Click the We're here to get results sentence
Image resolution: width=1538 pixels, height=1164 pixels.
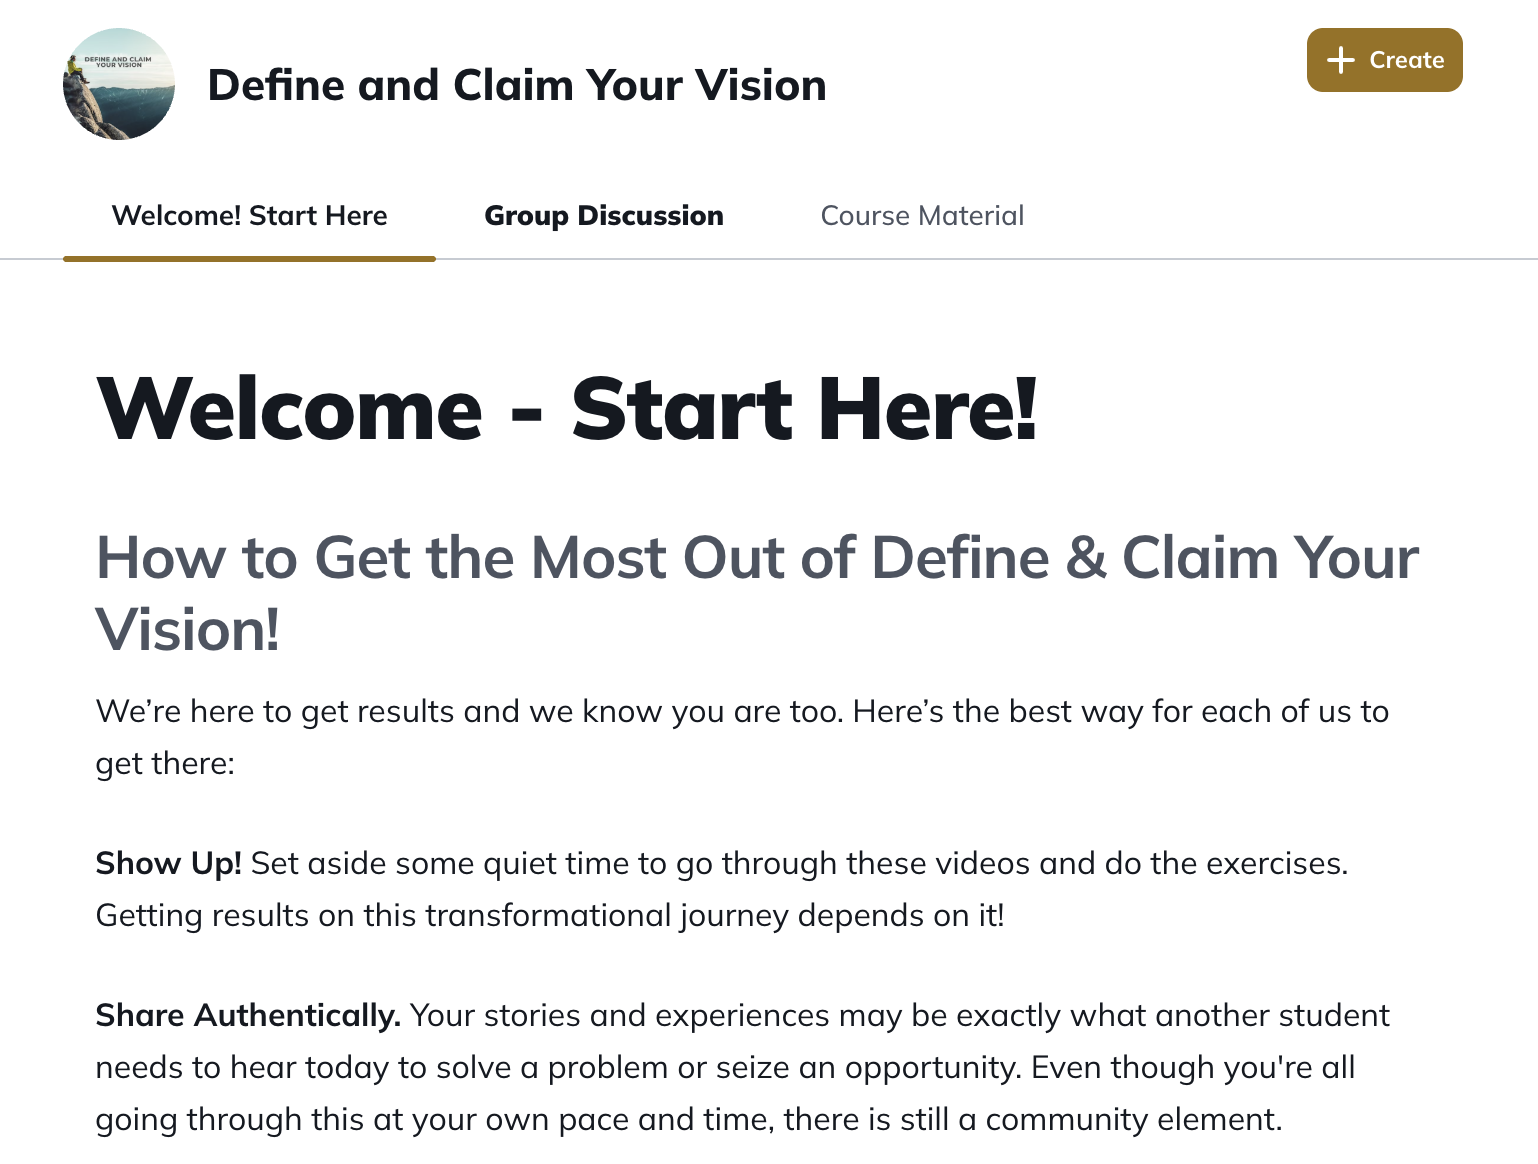[x=741, y=711]
